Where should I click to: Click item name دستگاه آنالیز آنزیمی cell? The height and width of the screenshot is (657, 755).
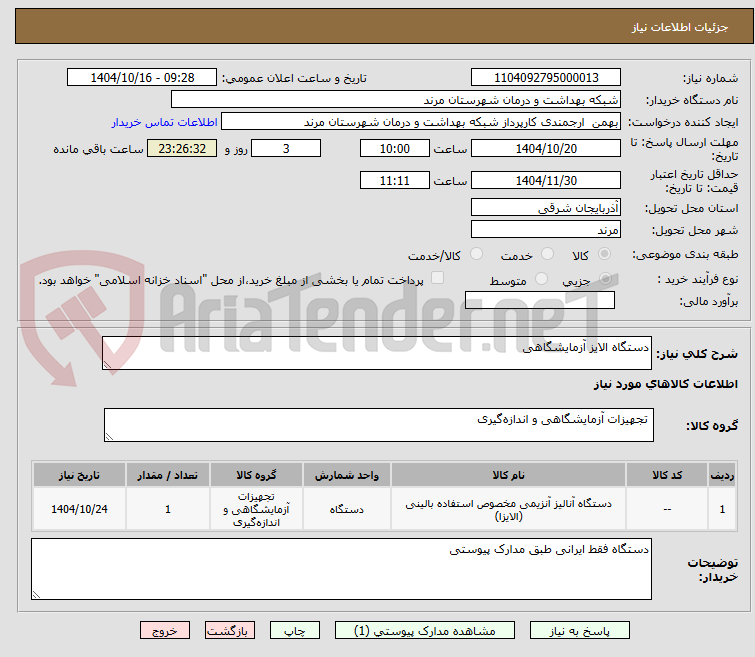tap(508, 510)
